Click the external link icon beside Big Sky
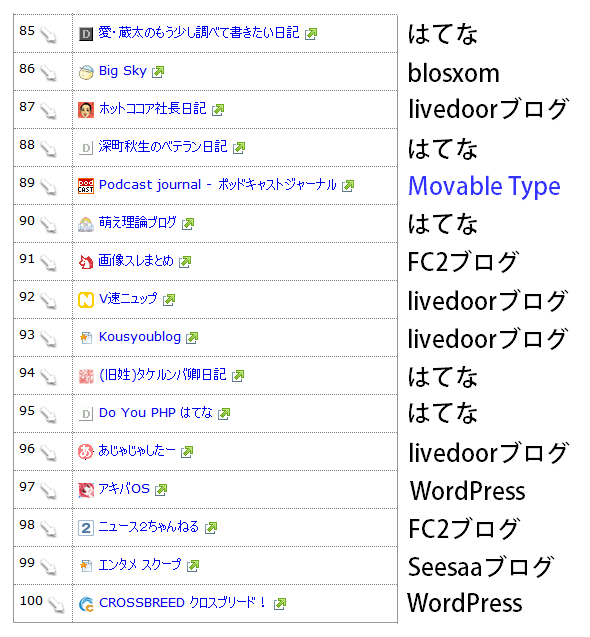Viewport: 590px width, 637px height. [x=158, y=72]
